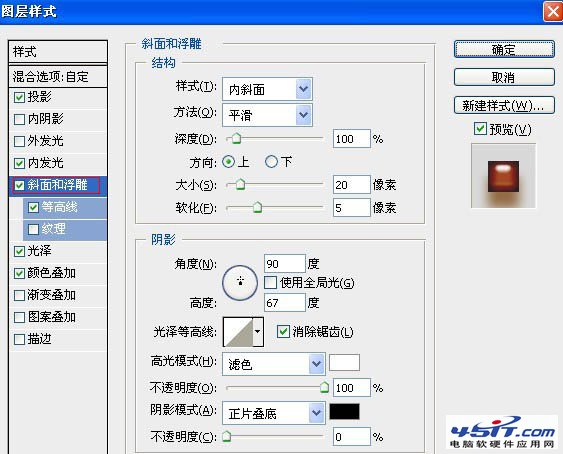This screenshot has height=454, width=563.
Task: Click the 确定 OK button
Action: click(504, 49)
